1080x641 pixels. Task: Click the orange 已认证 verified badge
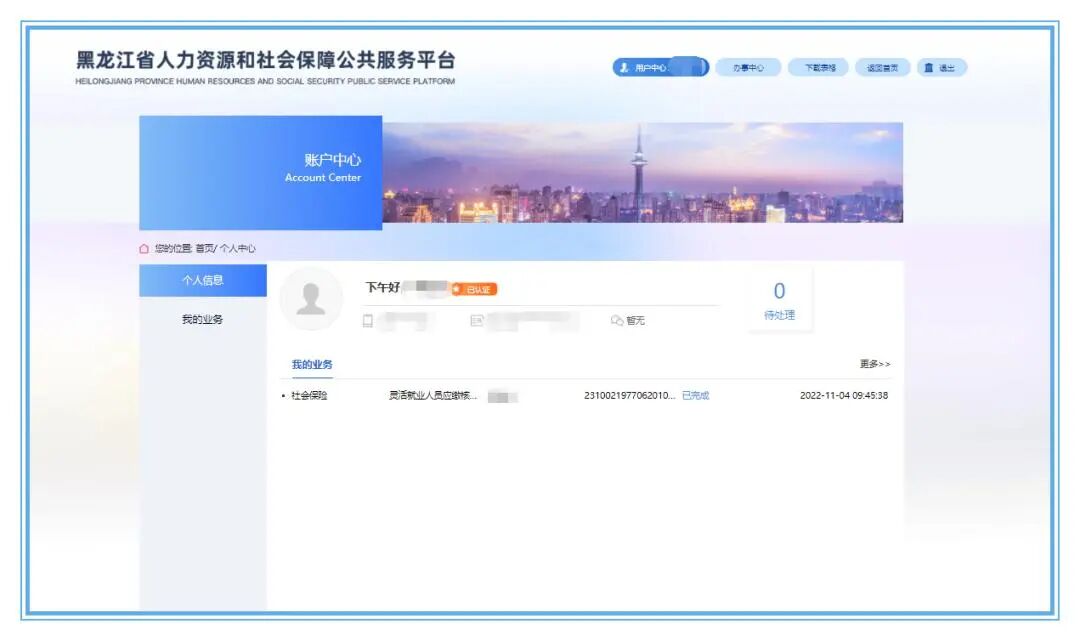click(x=474, y=289)
